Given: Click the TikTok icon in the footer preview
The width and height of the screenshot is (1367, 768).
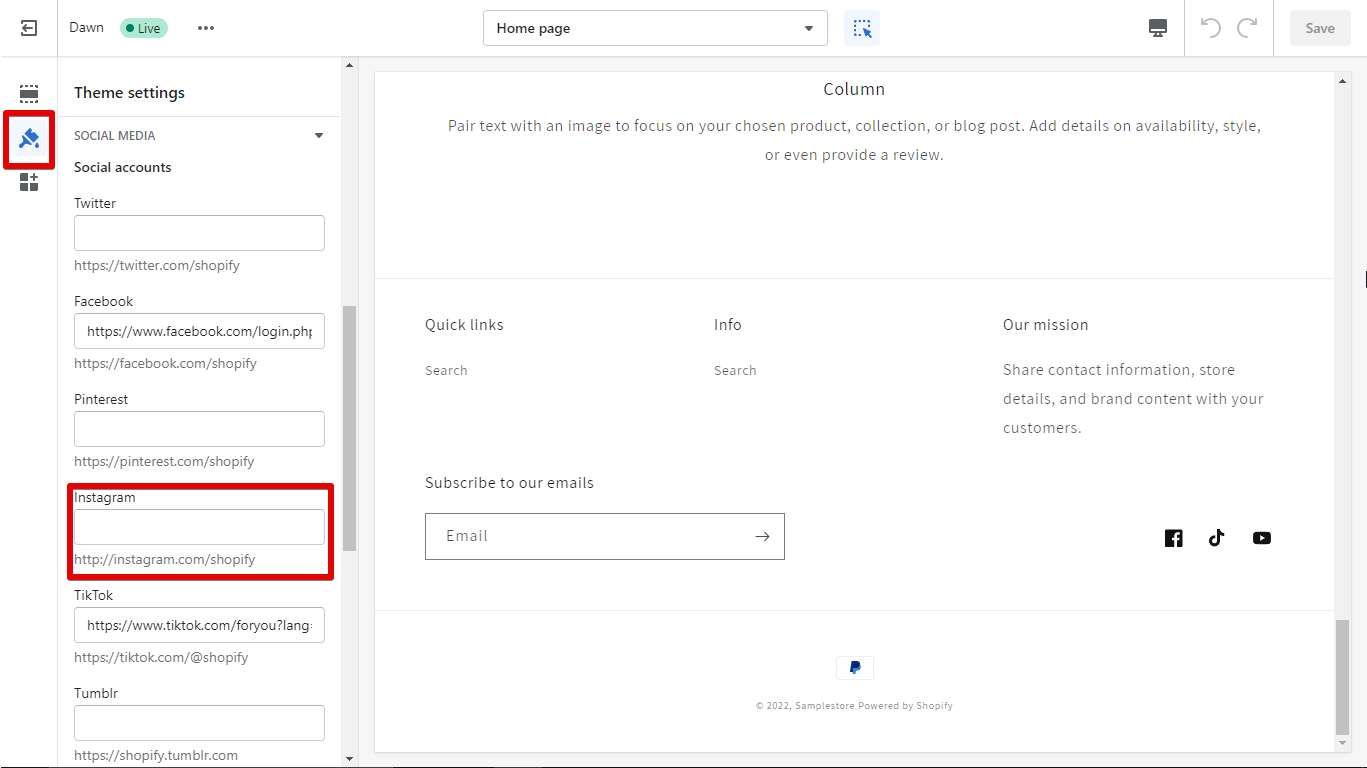Looking at the screenshot, I should point(1217,537).
